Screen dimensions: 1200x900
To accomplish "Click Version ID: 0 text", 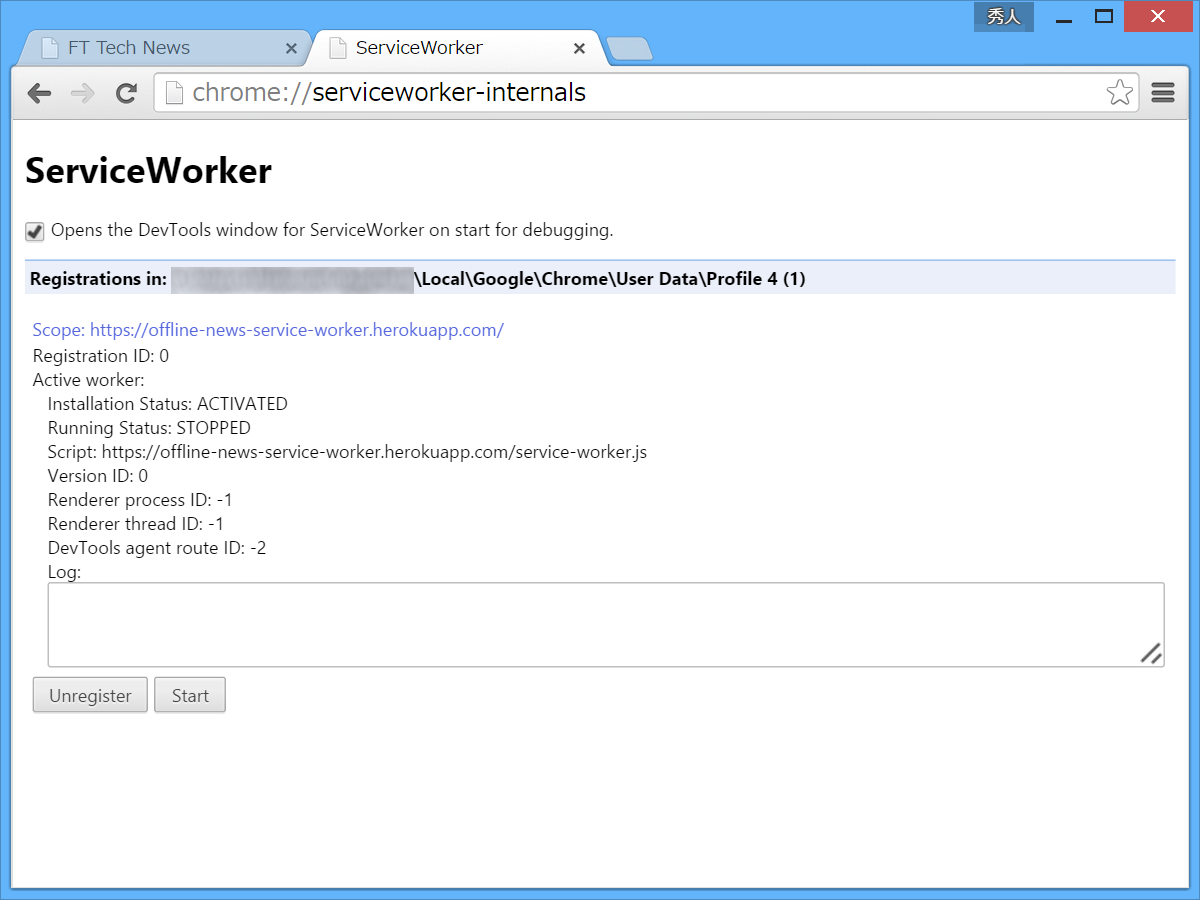I will coord(98,476).
